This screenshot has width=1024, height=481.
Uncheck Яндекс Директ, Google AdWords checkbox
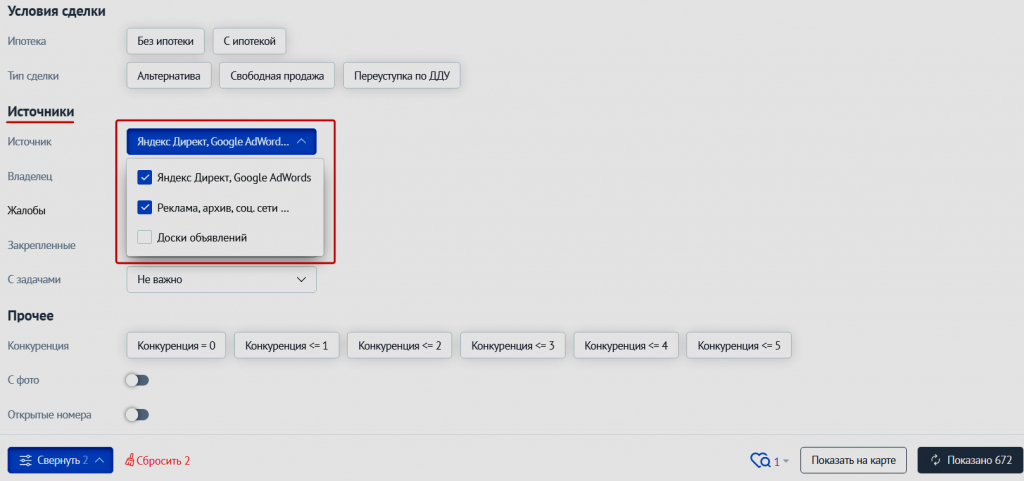[x=144, y=178]
